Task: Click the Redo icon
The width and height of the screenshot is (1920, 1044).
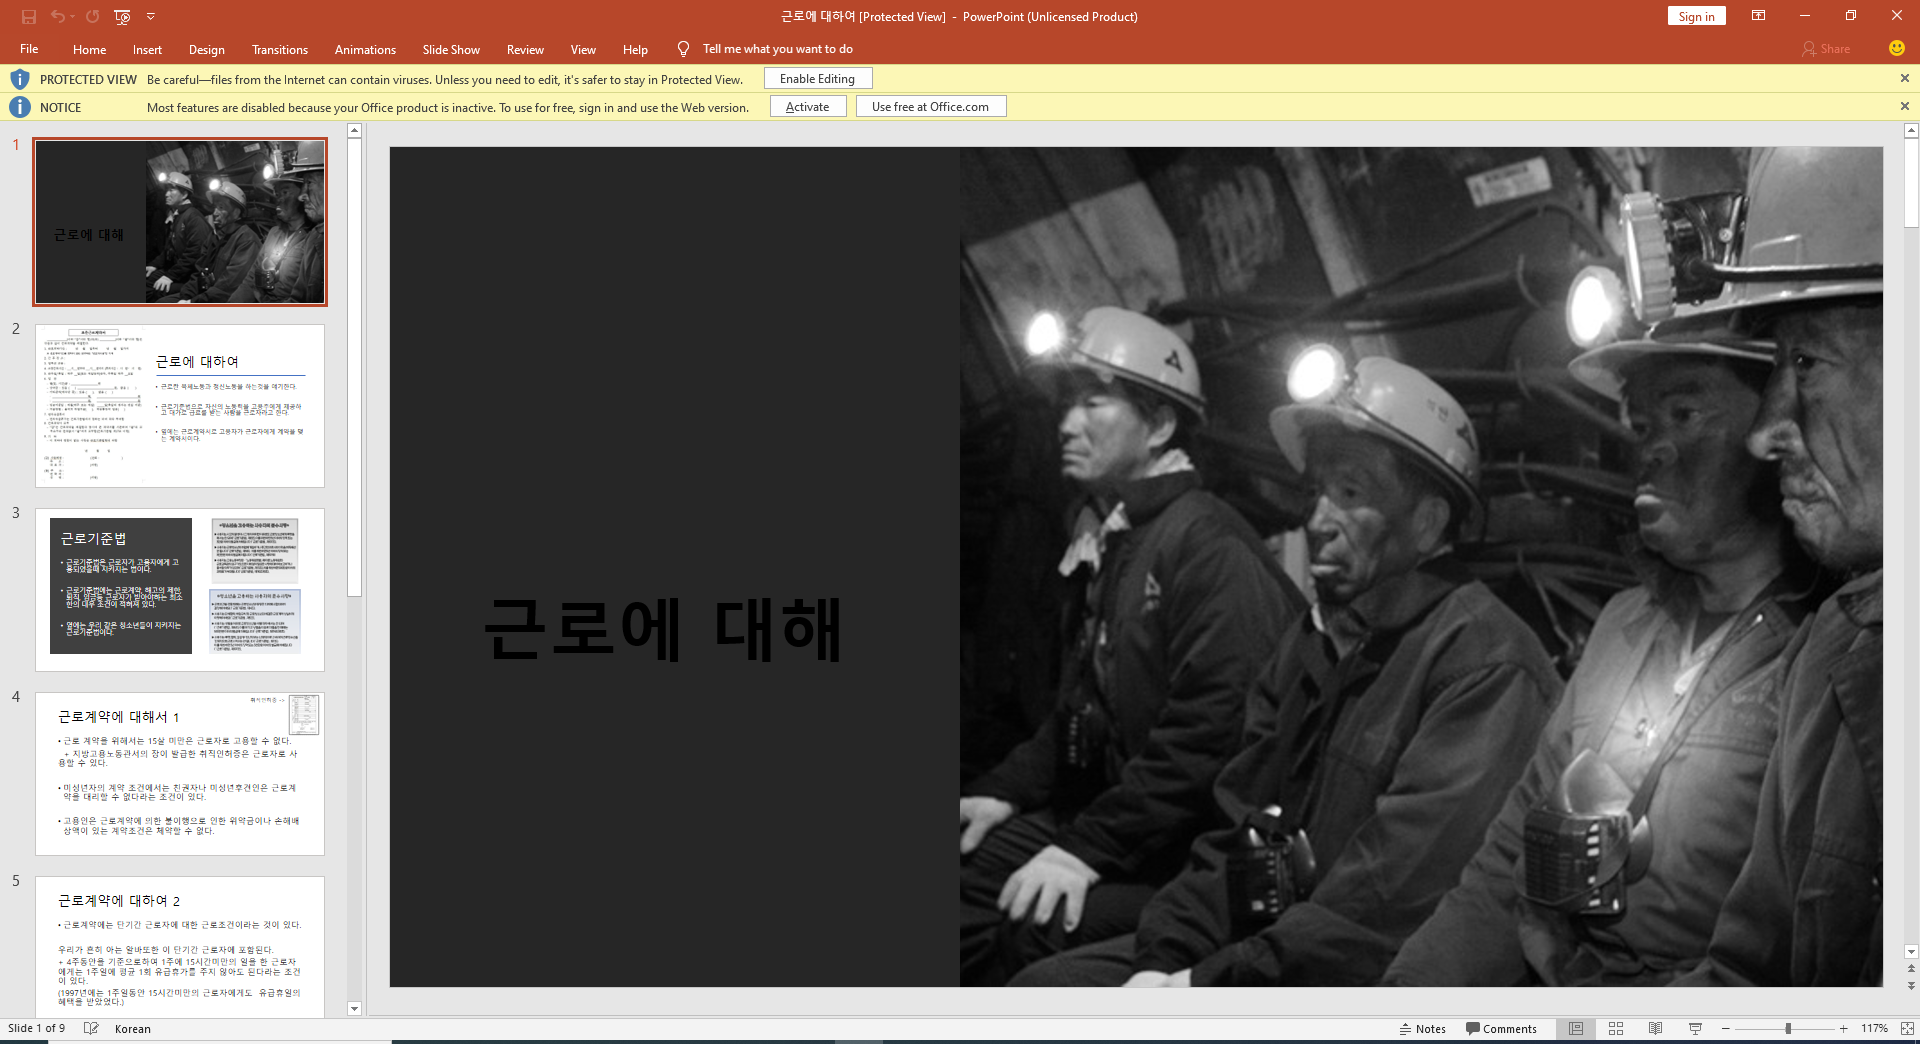Action: click(93, 17)
